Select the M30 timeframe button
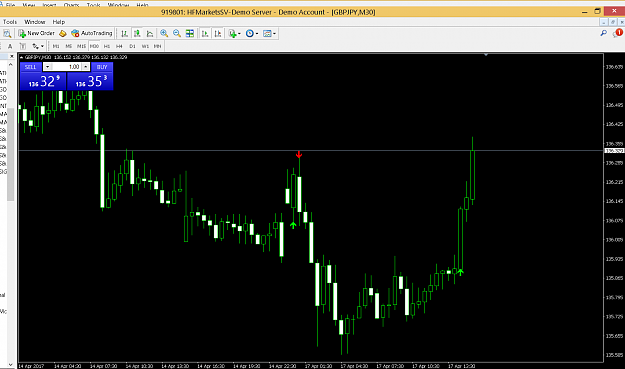Image resolution: width=625 pixels, height=369 pixels. [94, 46]
